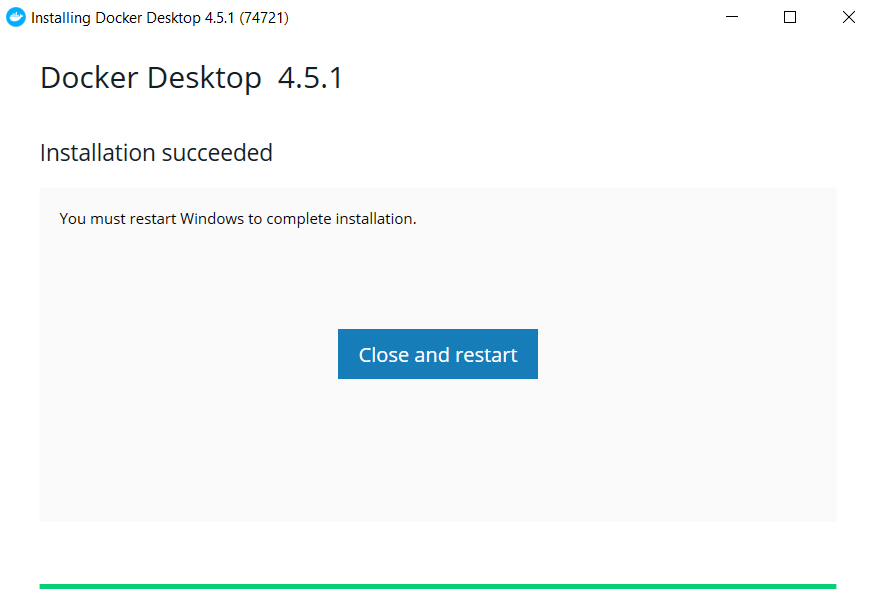Click the word 'Close' in the blue button
The image size is (878, 607).
pos(384,355)
